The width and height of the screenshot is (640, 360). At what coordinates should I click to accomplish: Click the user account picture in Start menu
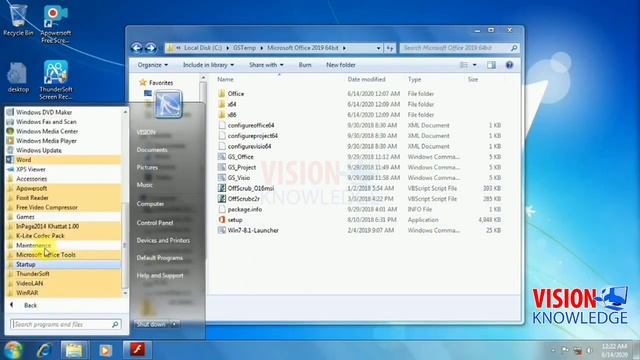coord(168,104)
